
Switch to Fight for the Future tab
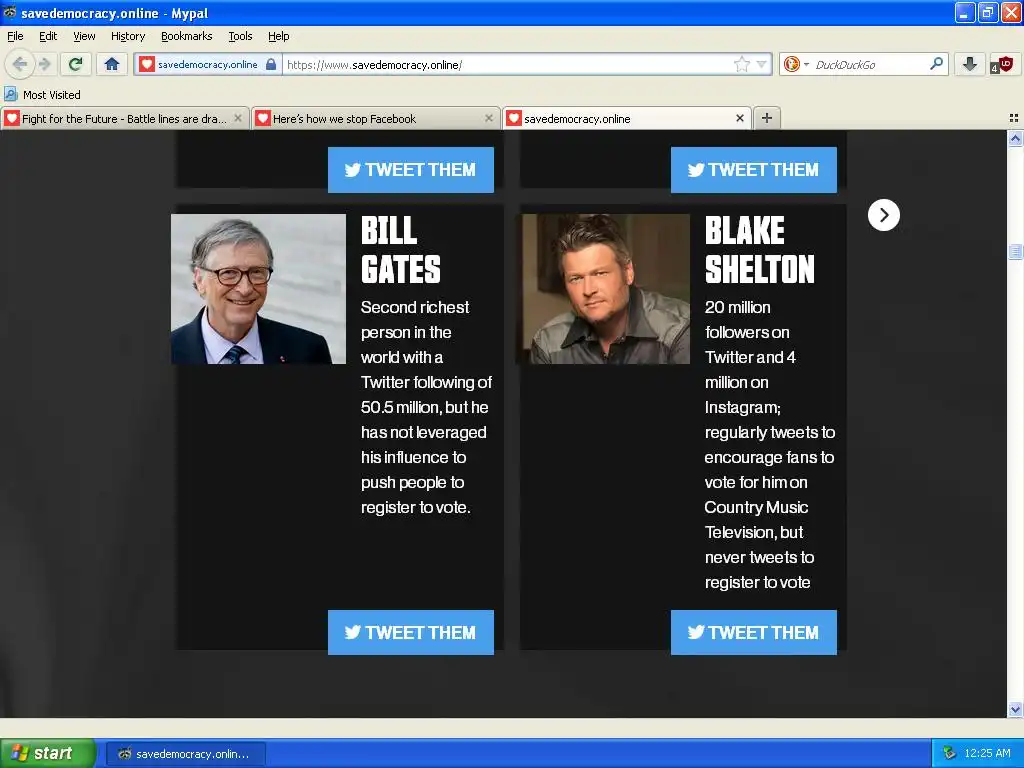click(125, 118)
